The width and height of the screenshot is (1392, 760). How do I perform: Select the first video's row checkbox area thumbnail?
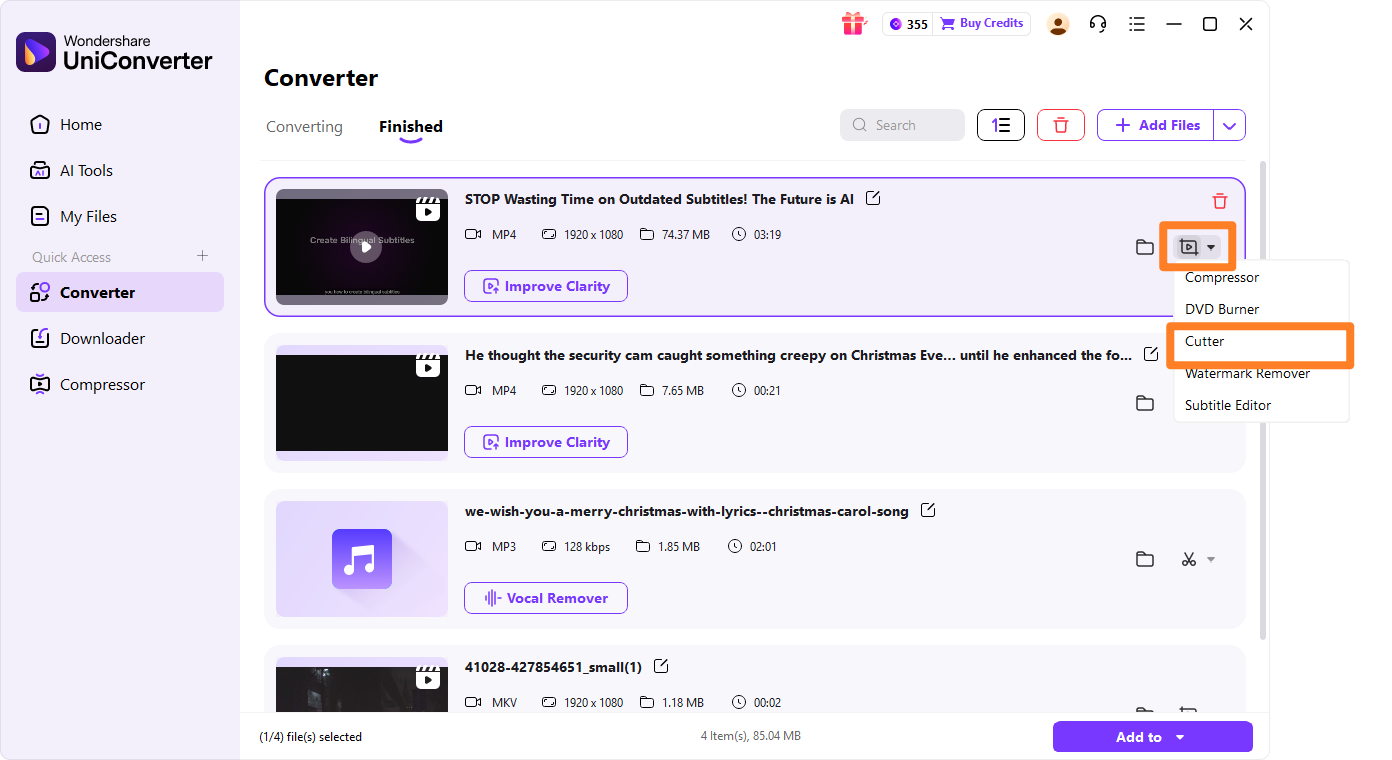click(361, 246)
